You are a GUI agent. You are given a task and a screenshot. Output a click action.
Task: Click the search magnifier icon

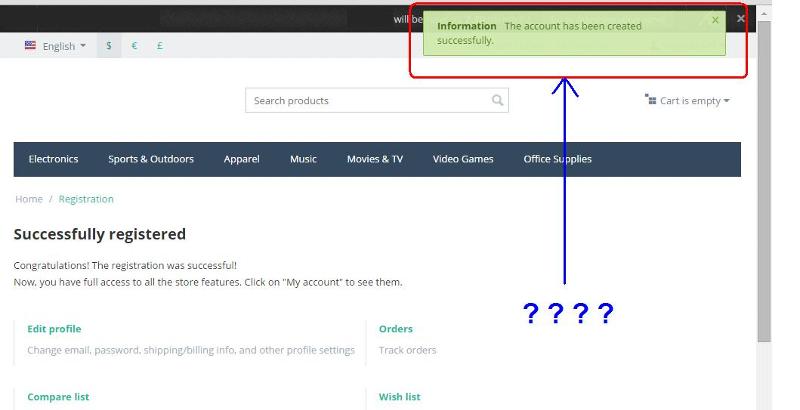point(497,100)
